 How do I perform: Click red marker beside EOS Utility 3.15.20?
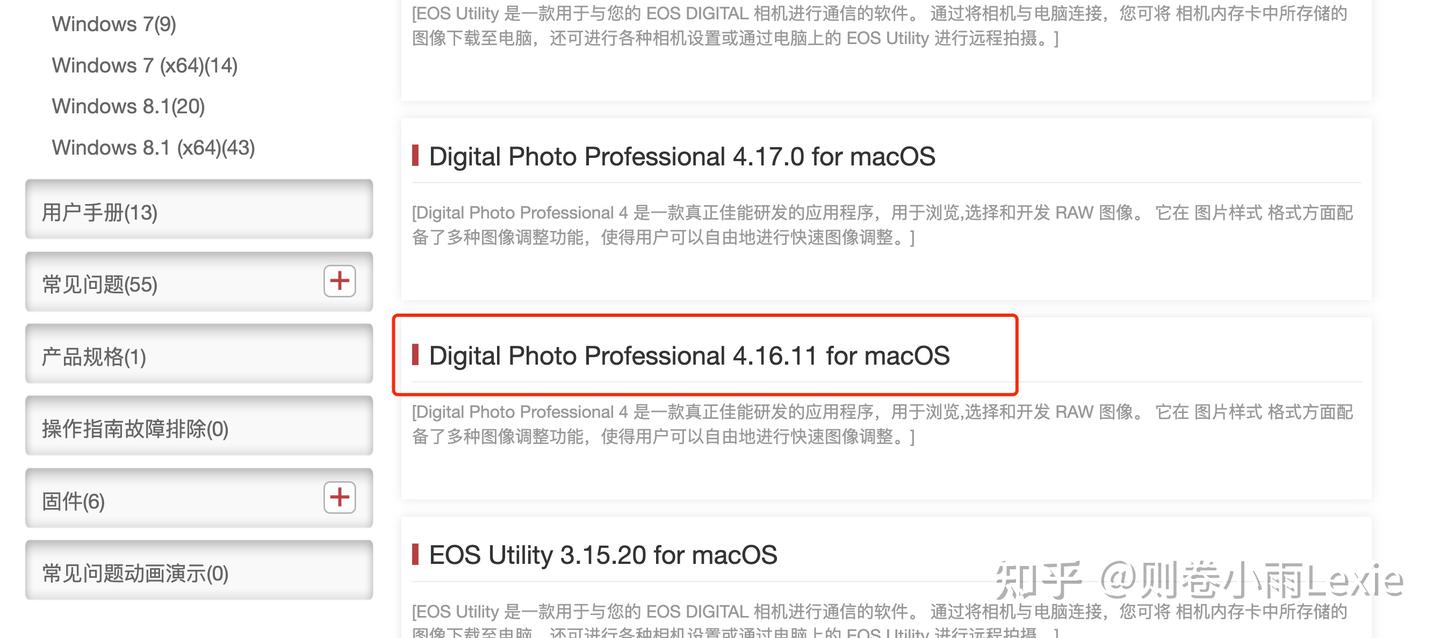click(415, 554)
